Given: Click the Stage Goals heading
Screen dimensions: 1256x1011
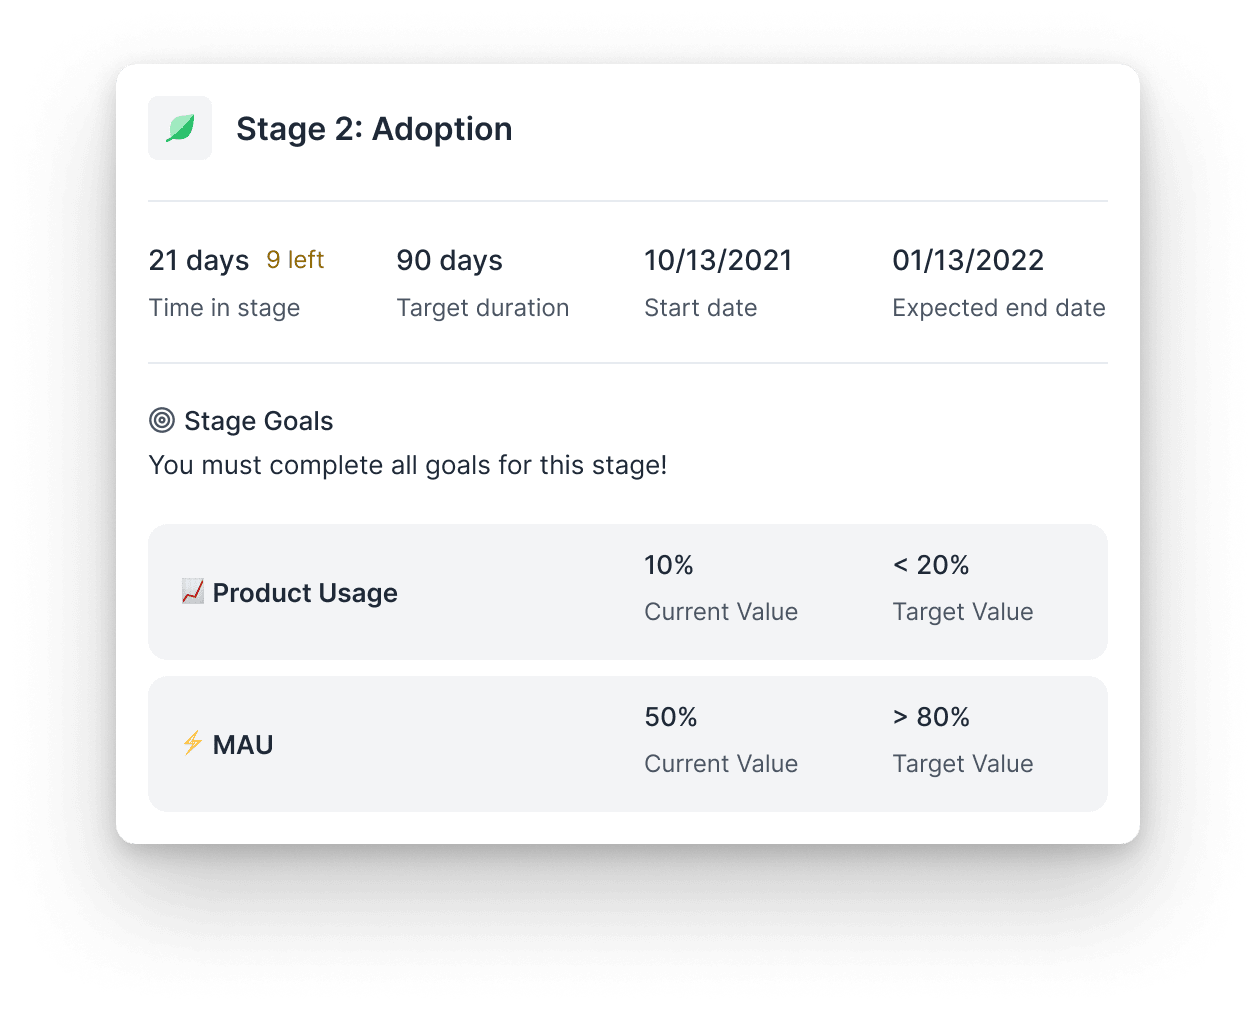Looking at the screenshot, I should pyautogui.click(x=259, y=421).
